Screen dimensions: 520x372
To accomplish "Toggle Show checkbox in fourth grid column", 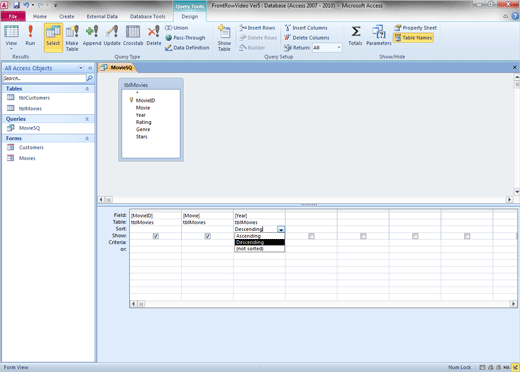I will 311,236.
